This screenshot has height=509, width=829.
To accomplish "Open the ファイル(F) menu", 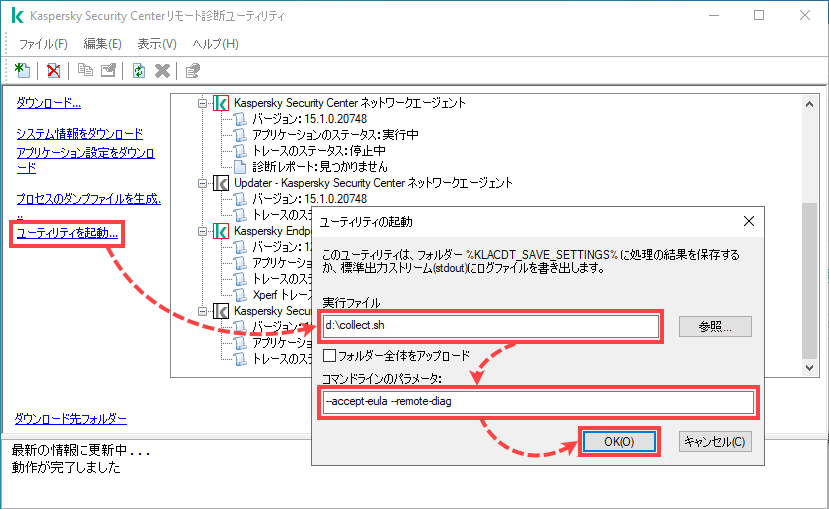I will coord(43,44).
